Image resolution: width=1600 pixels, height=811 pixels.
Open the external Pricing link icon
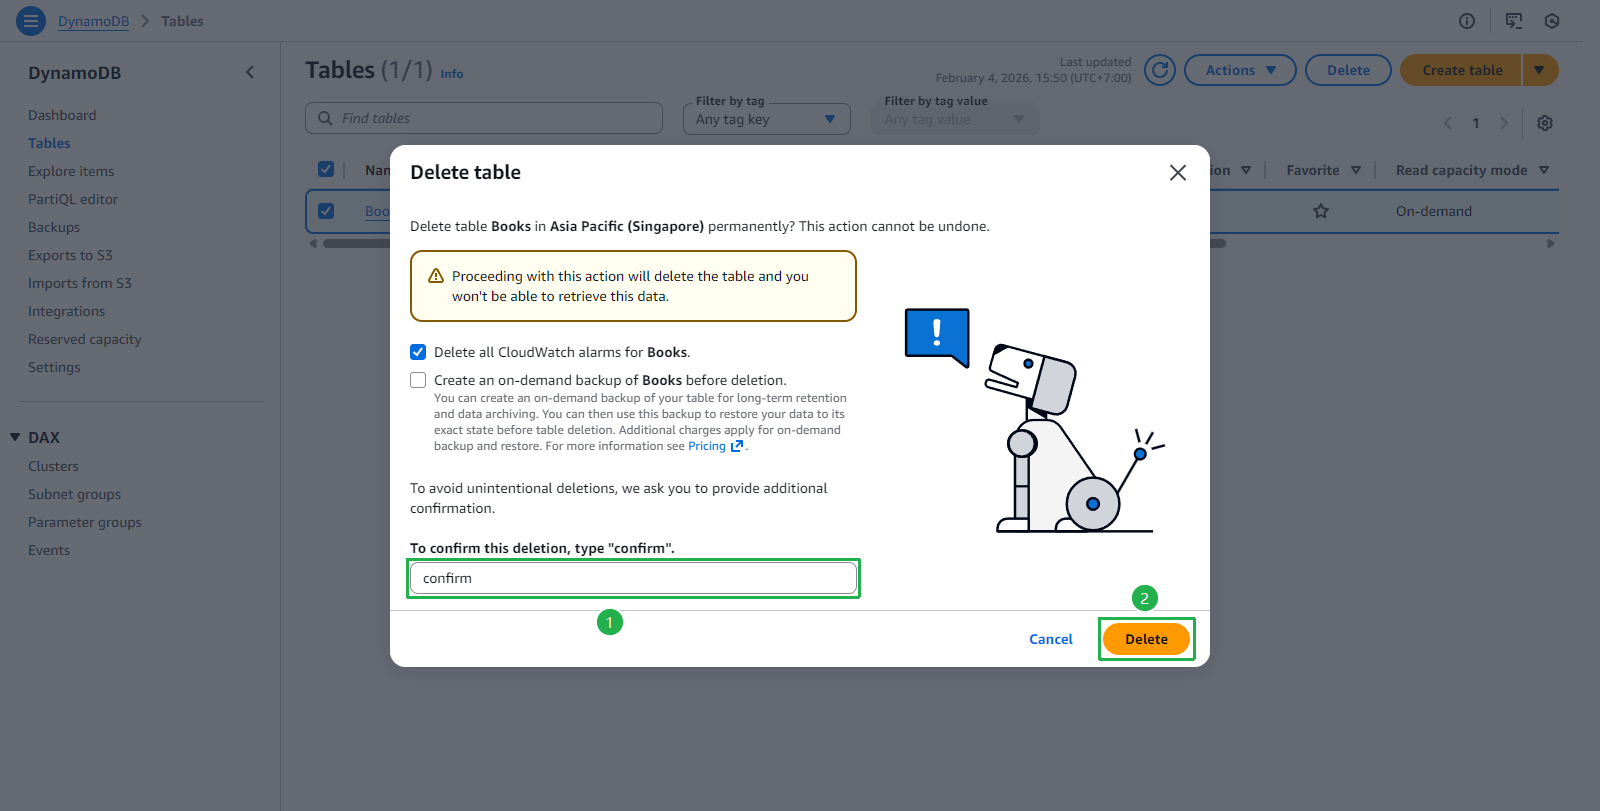click(737, 446)
